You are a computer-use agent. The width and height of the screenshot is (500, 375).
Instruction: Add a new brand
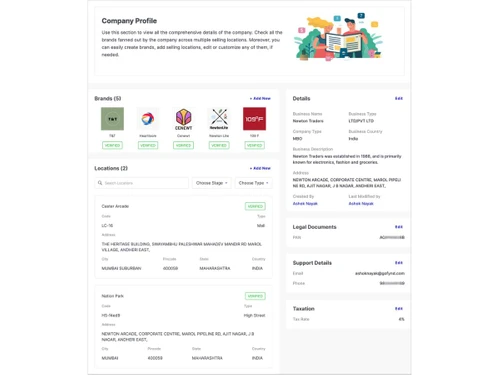point(260,99)
